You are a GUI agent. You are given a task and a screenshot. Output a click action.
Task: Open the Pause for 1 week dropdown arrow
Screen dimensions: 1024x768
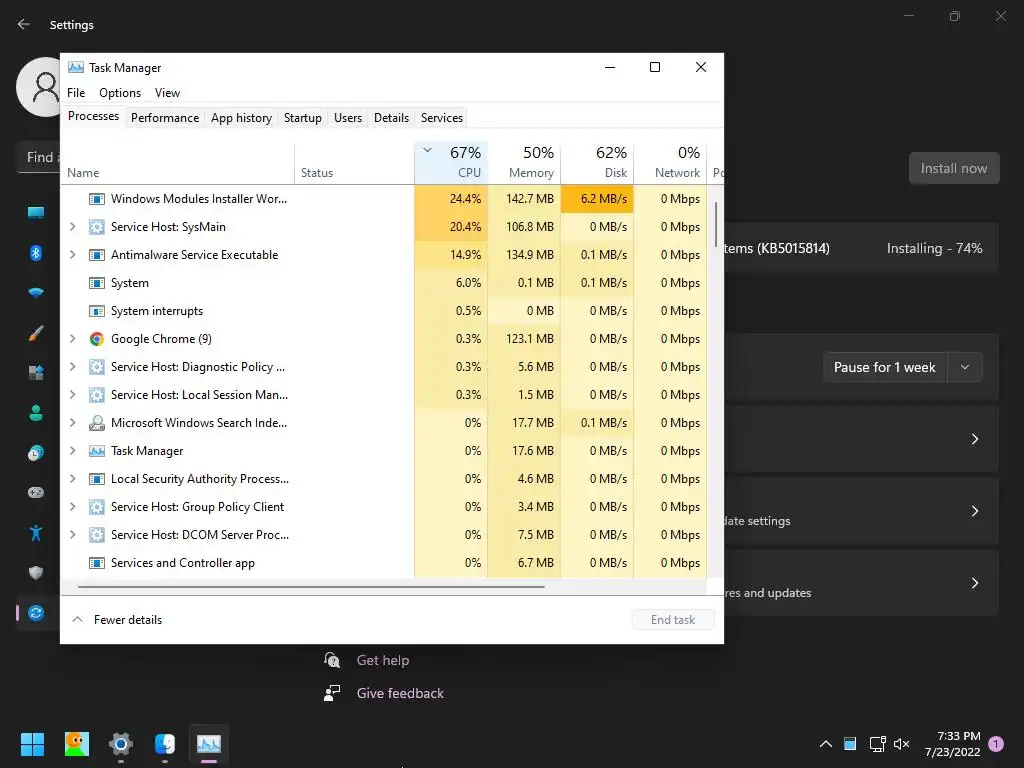(965, 368)
